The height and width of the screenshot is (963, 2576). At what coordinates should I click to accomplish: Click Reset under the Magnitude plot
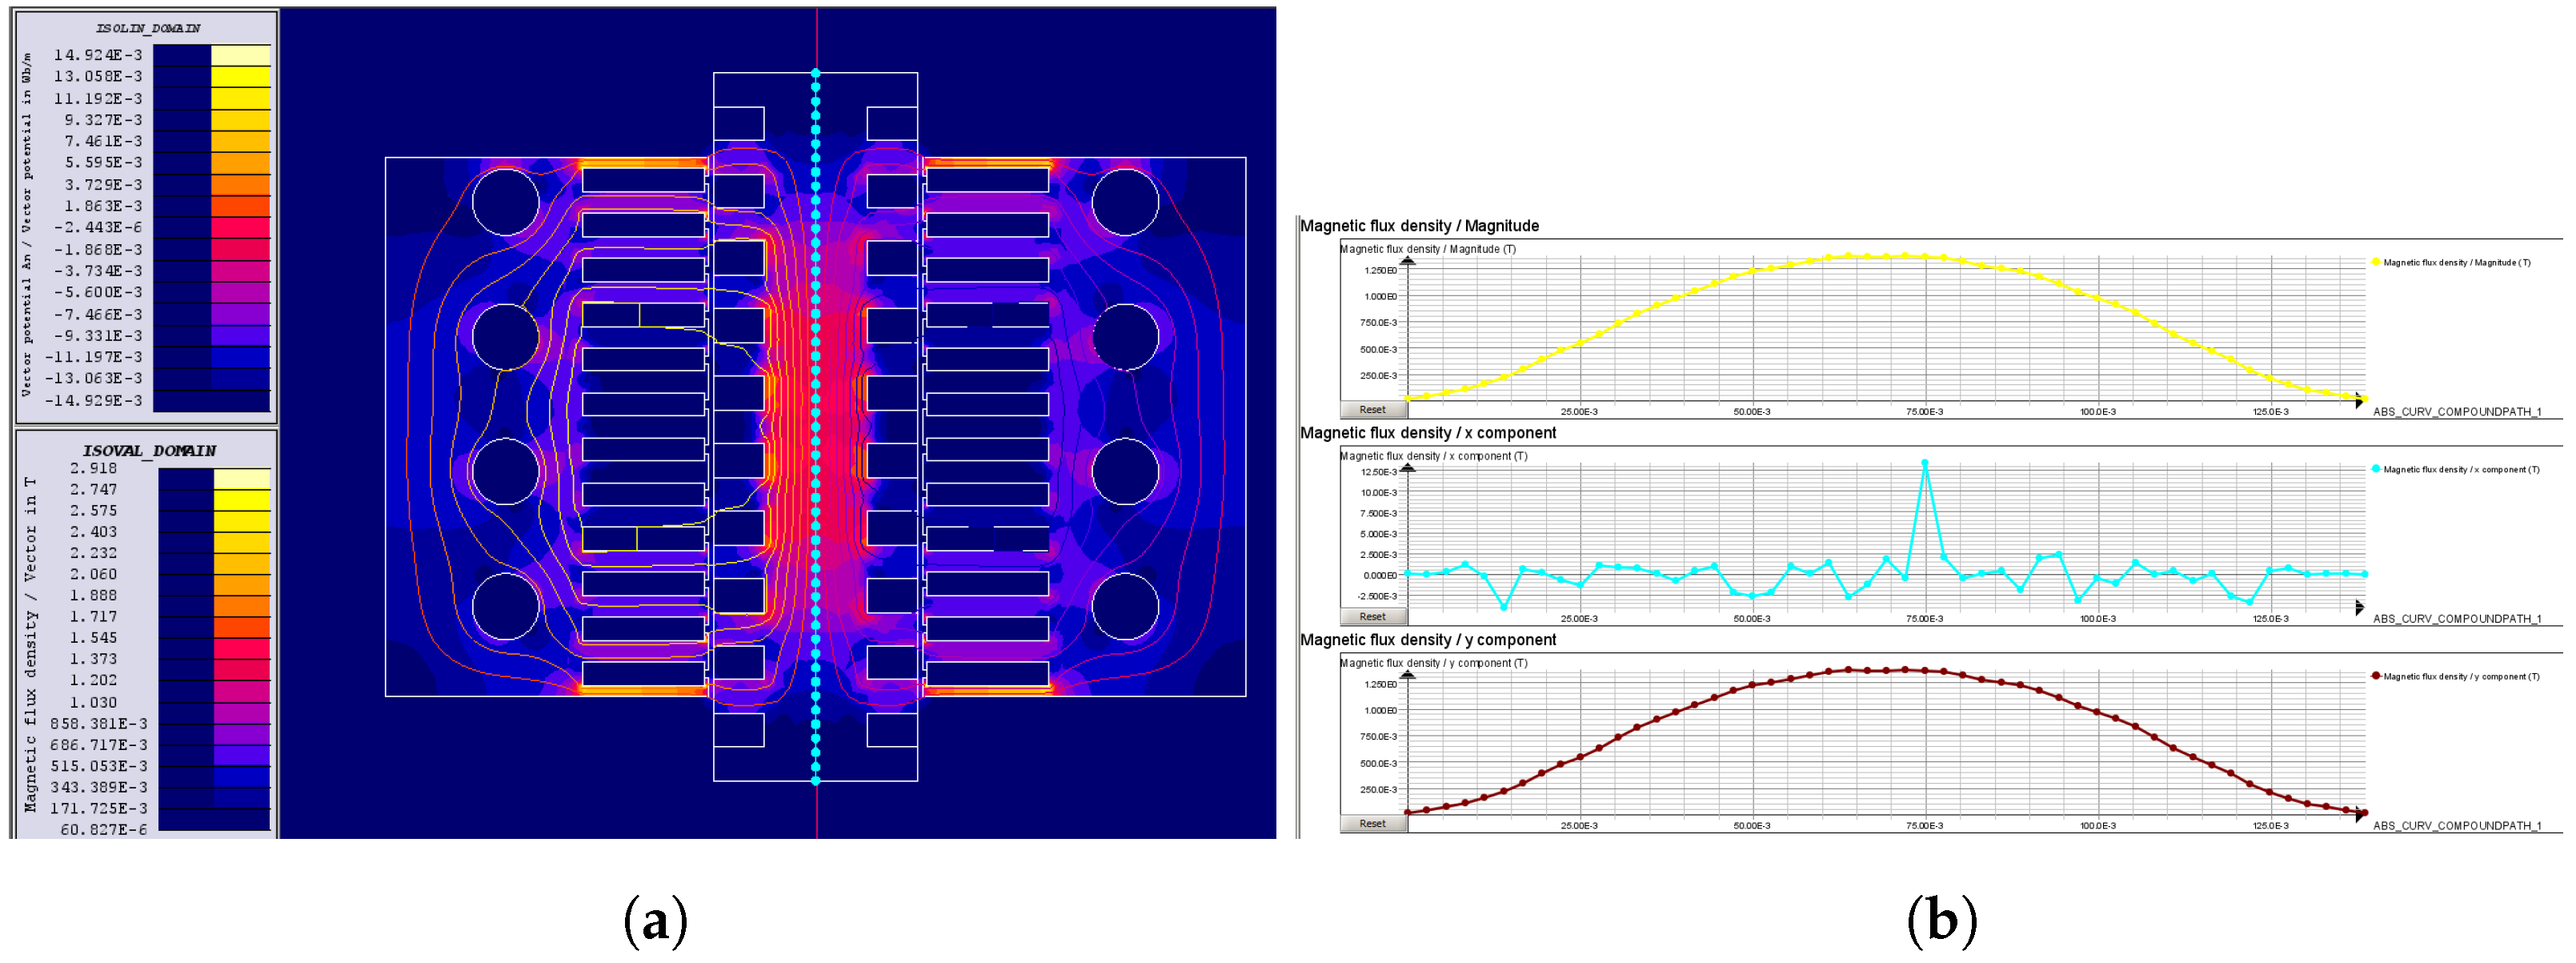click(x=1372, y=409)
